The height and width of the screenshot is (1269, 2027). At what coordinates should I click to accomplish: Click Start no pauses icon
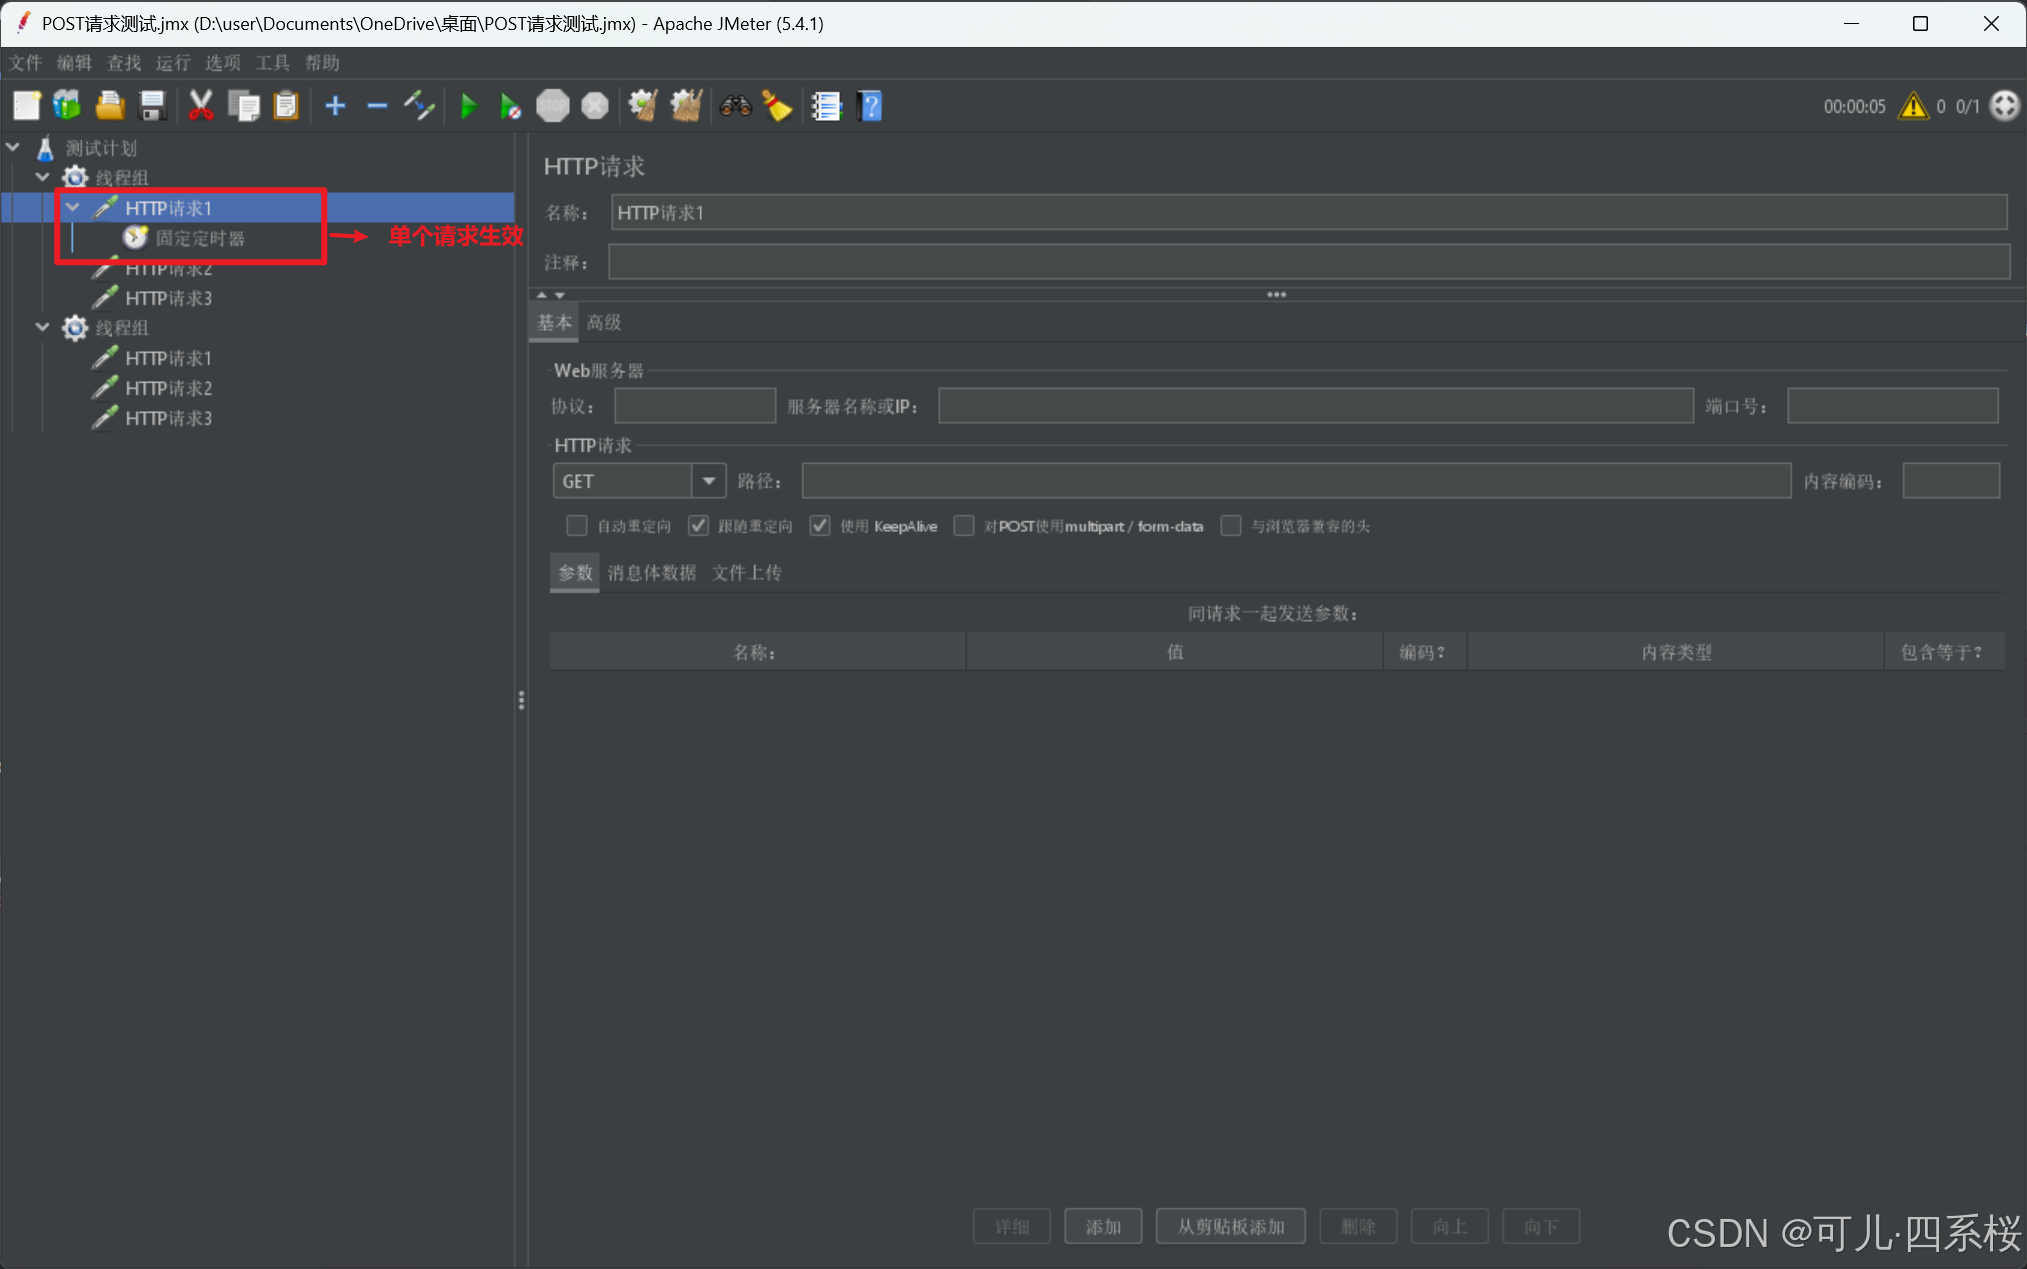509,106
